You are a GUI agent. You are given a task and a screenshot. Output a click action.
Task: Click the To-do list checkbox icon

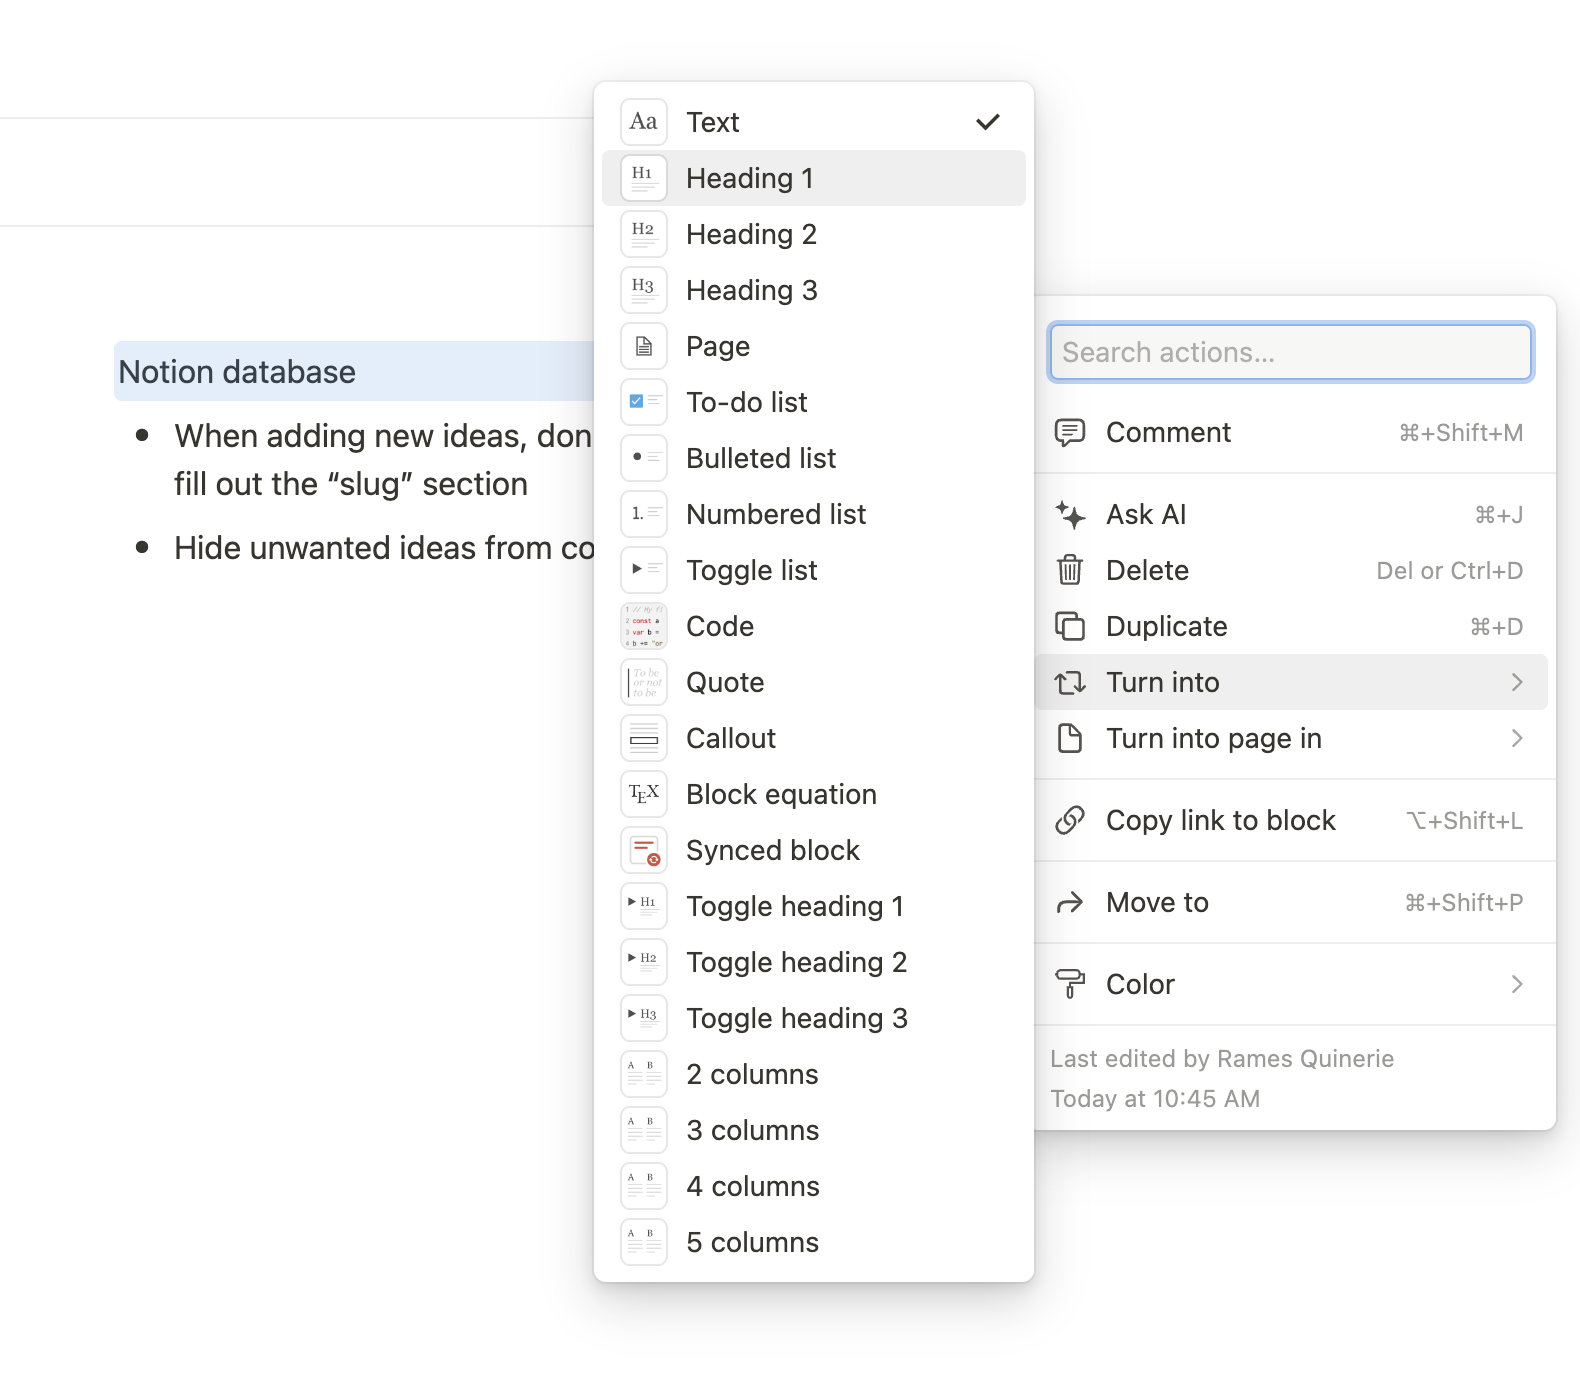[x=644, y=402]
